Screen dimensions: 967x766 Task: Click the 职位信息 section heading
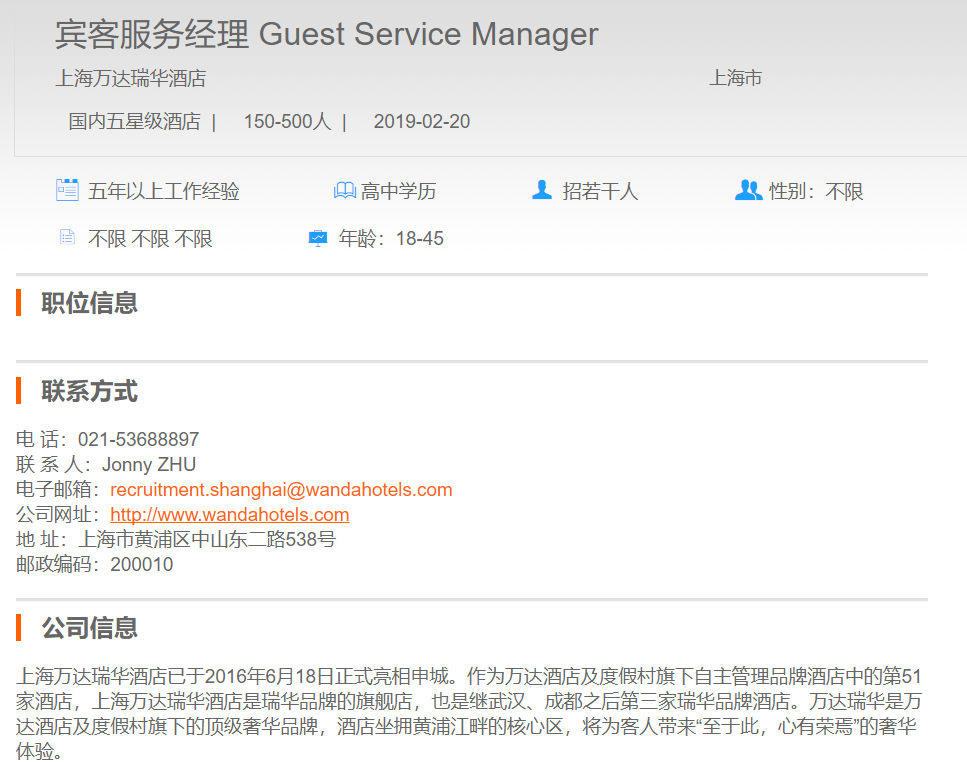tap(89, 303)
